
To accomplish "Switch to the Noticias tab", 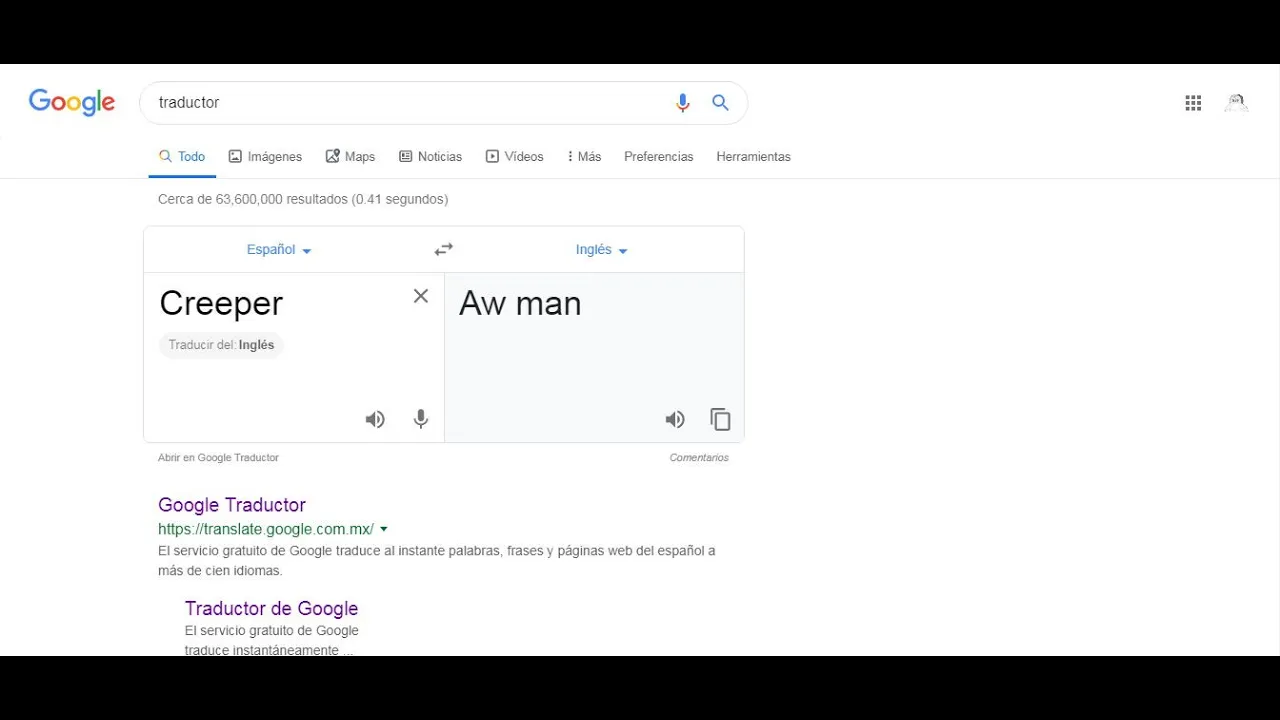I will tap(430, 156).
